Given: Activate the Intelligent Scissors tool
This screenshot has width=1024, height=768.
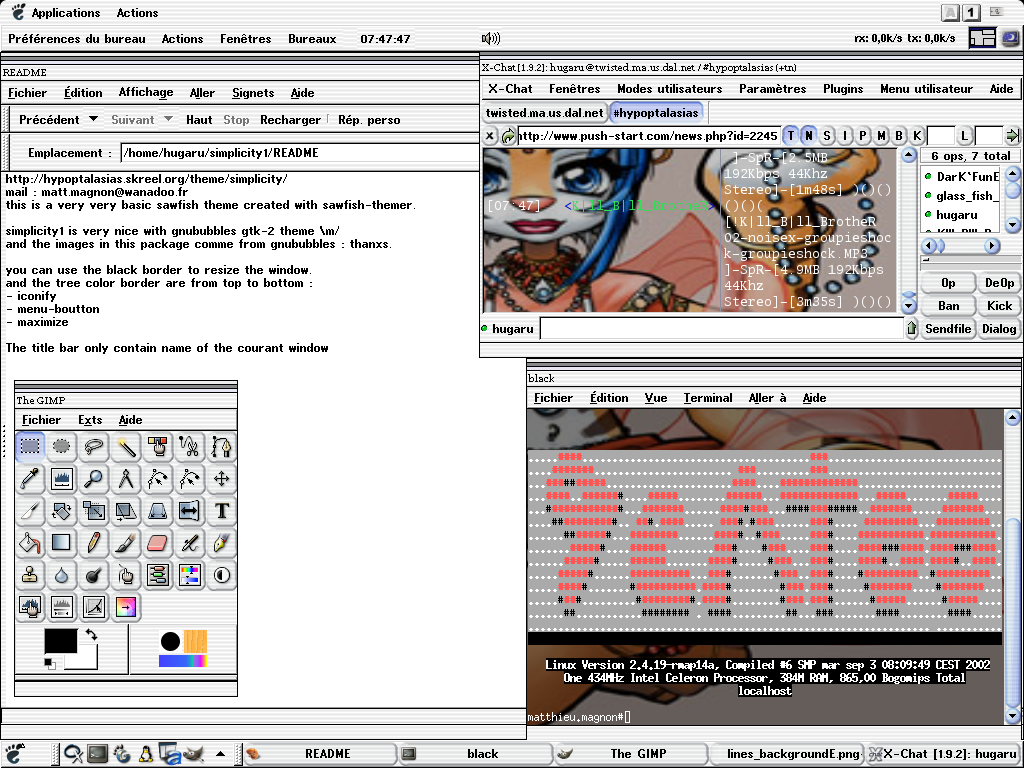Looking at the screenshot, I should [189, 447].
